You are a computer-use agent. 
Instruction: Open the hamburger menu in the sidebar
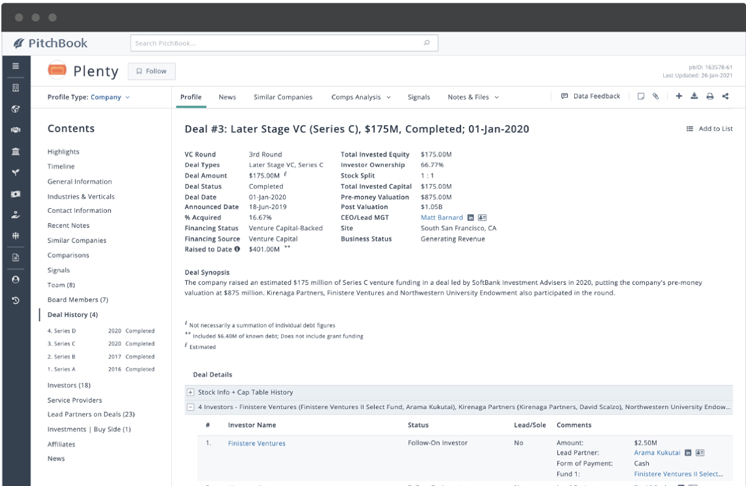point(16,66)
